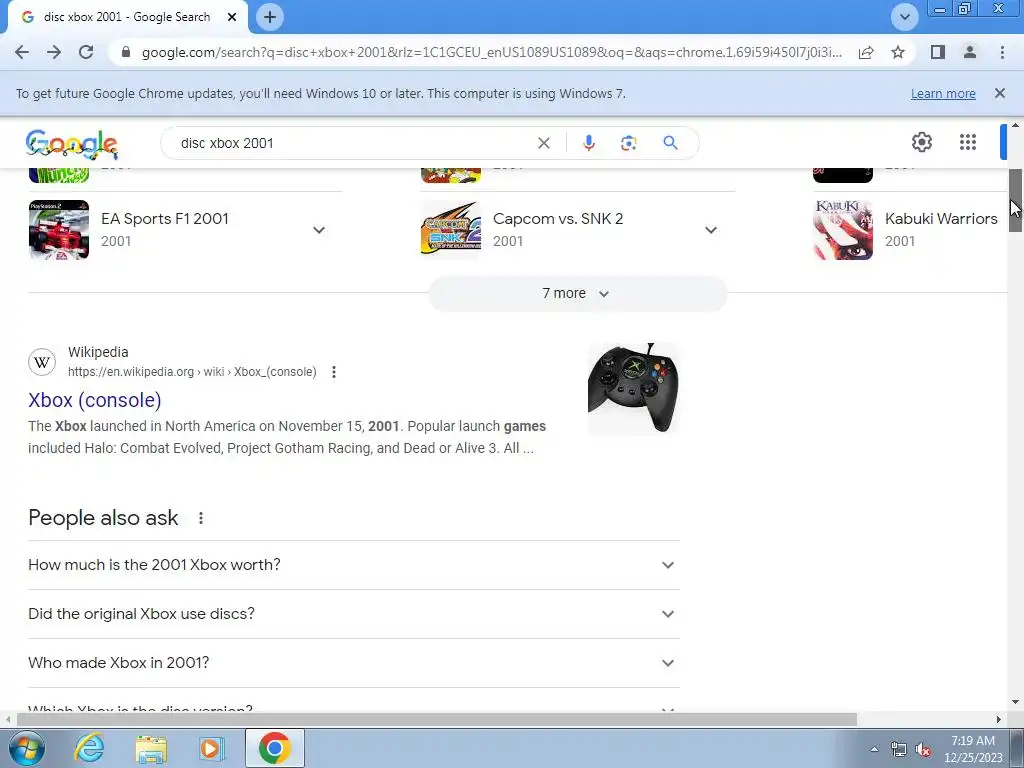Expand the EA Sports F1 2001 entry chevron

[x=319, y=230]
